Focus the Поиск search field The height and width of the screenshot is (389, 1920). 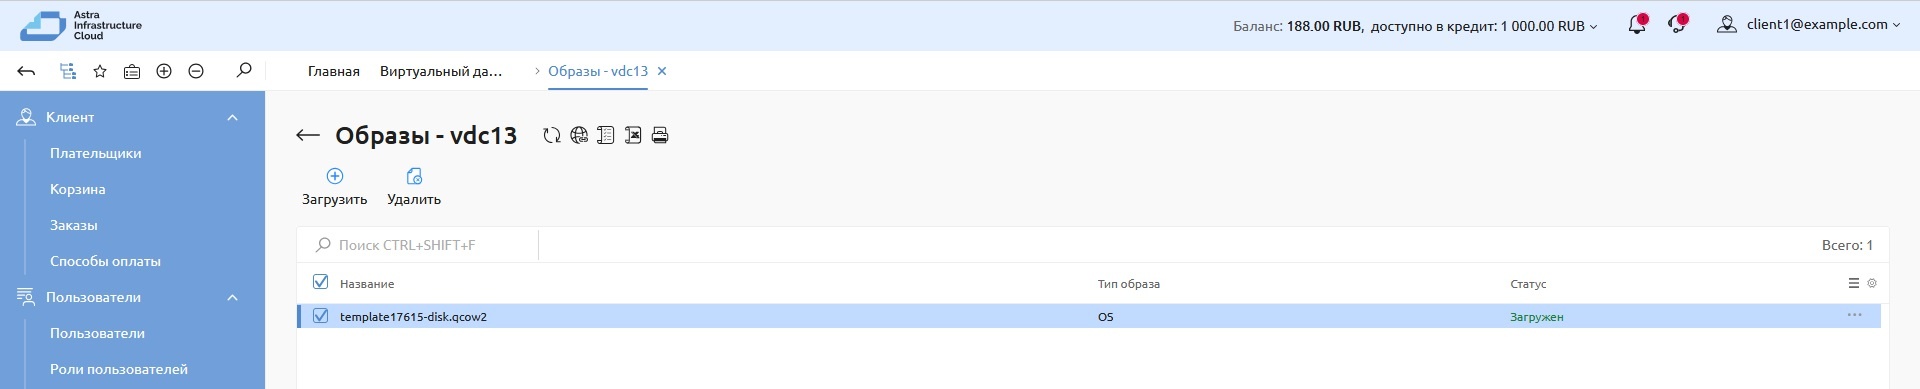click(418, 245)
